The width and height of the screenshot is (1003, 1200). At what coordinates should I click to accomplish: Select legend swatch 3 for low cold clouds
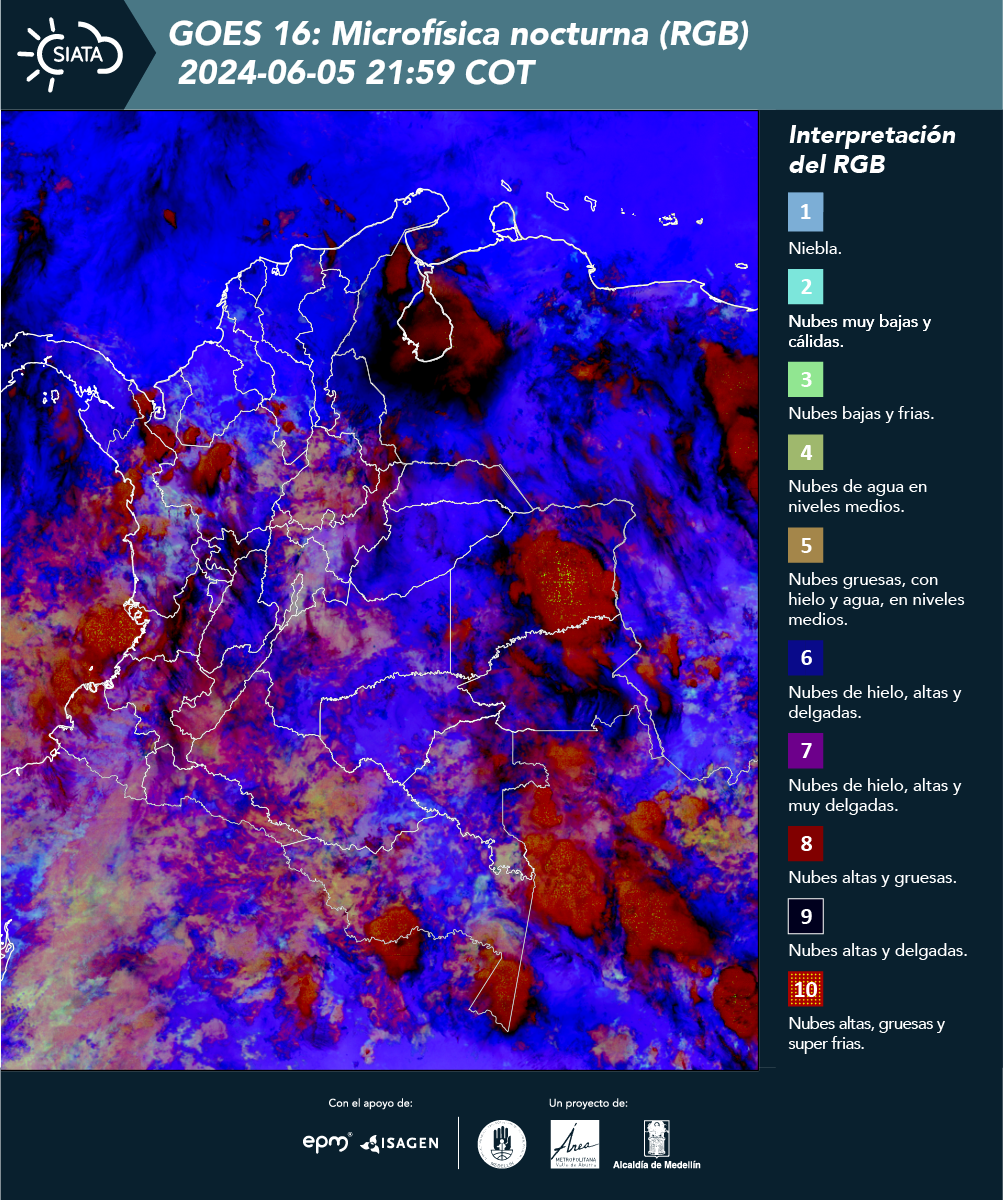pyautogui.click(x=805, y=379)
